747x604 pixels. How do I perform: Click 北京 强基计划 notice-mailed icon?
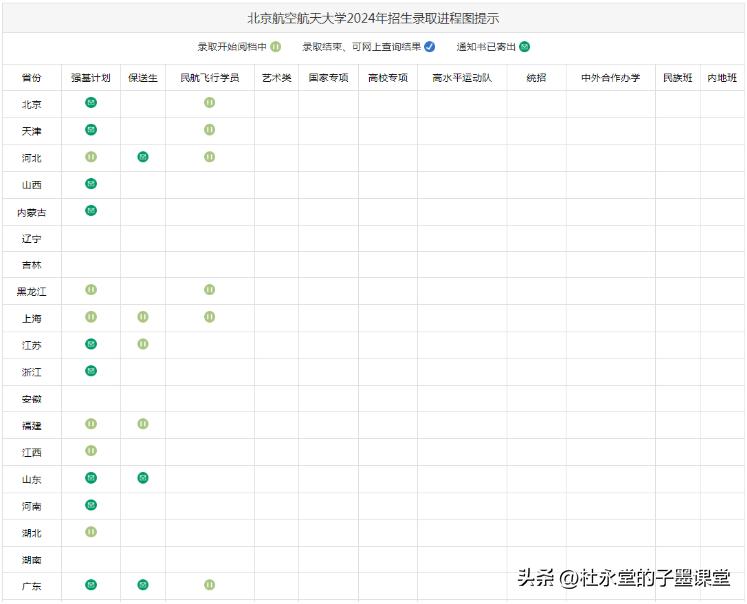[91, 102]
